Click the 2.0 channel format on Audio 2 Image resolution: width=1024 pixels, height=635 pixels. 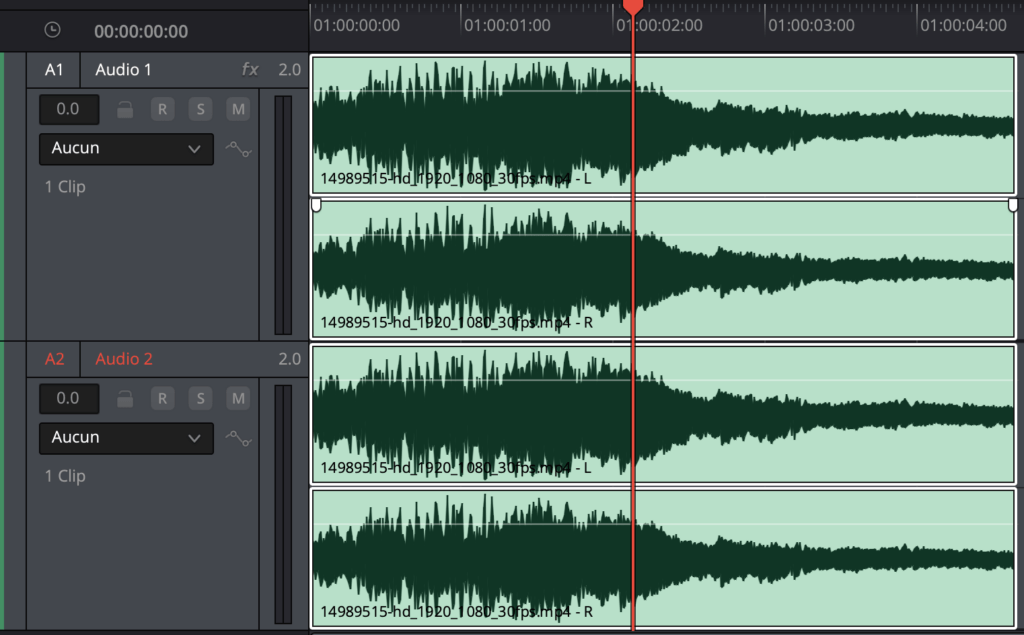coord(289,359)
